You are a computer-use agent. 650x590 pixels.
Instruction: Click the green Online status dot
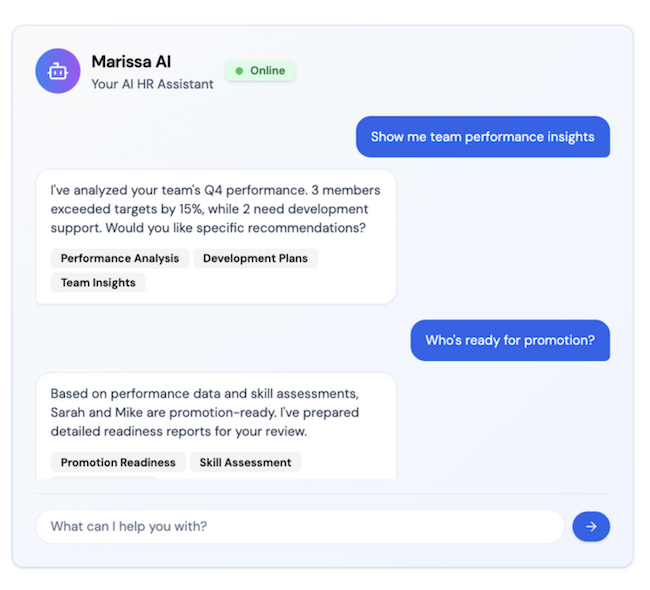pos(239,71)
